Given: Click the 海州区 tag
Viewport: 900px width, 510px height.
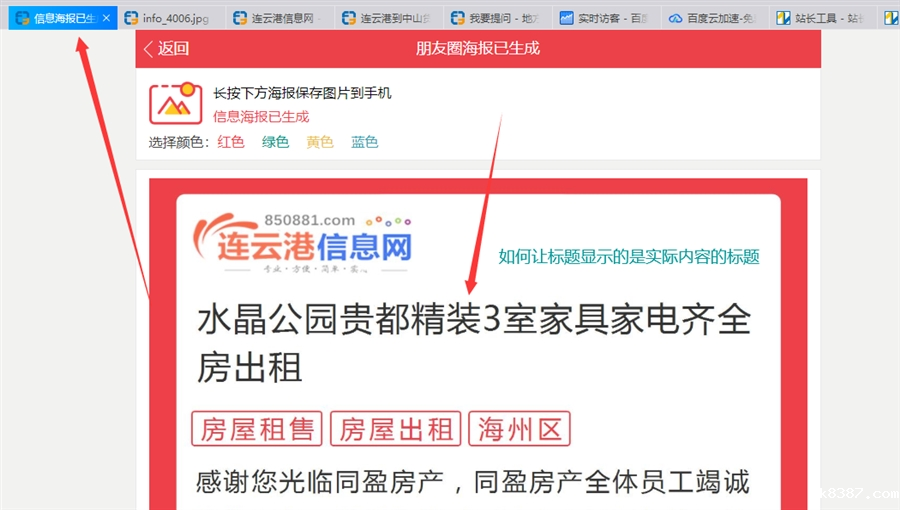Looking at the screenshot, I should (x=519, y=429).
